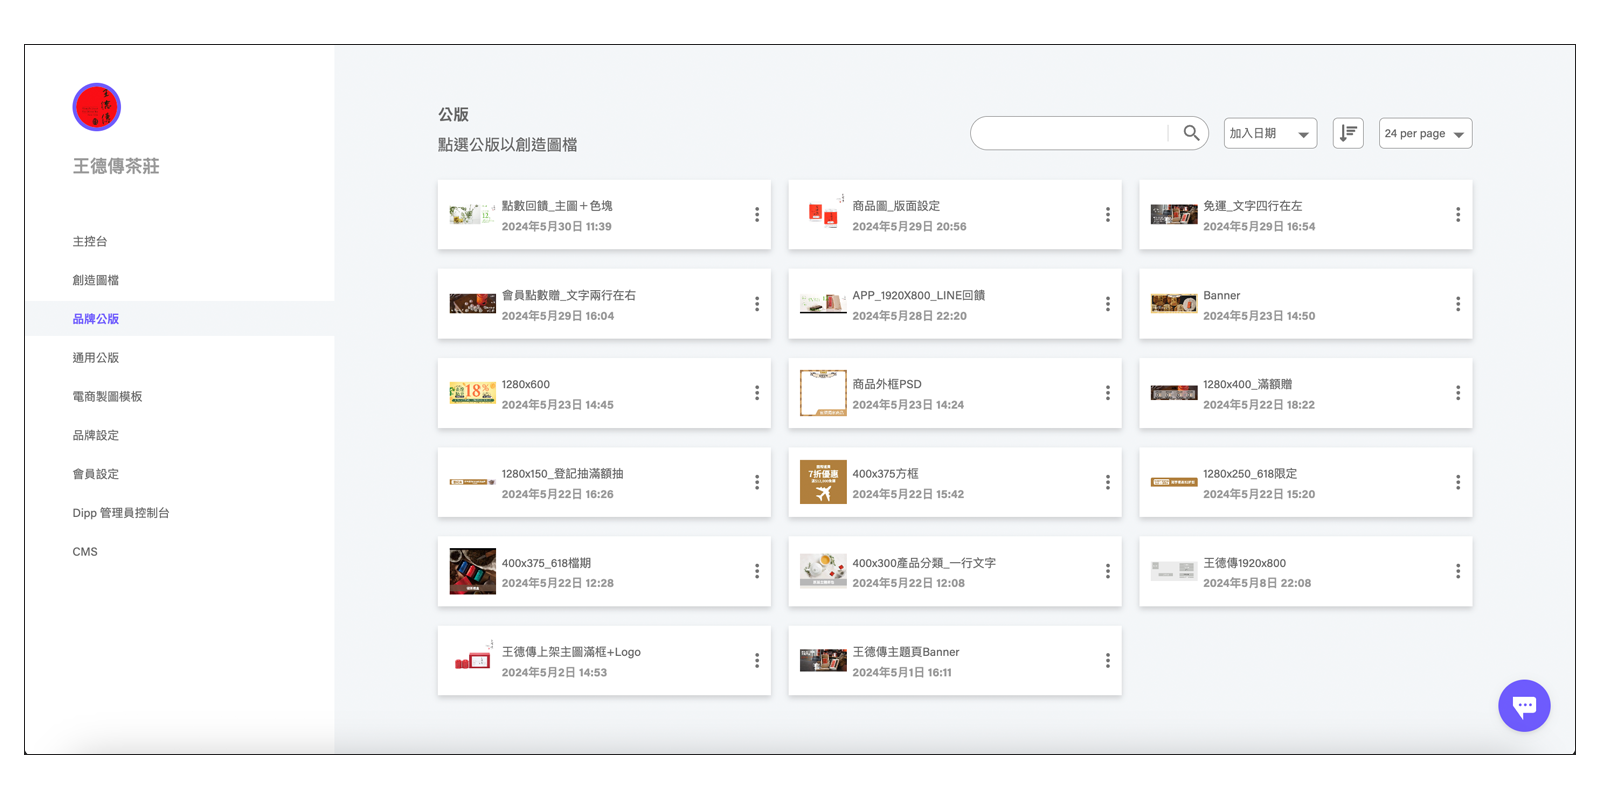
Task: Open 品牌設定 in the sidebar
Action: click(96, 435)
